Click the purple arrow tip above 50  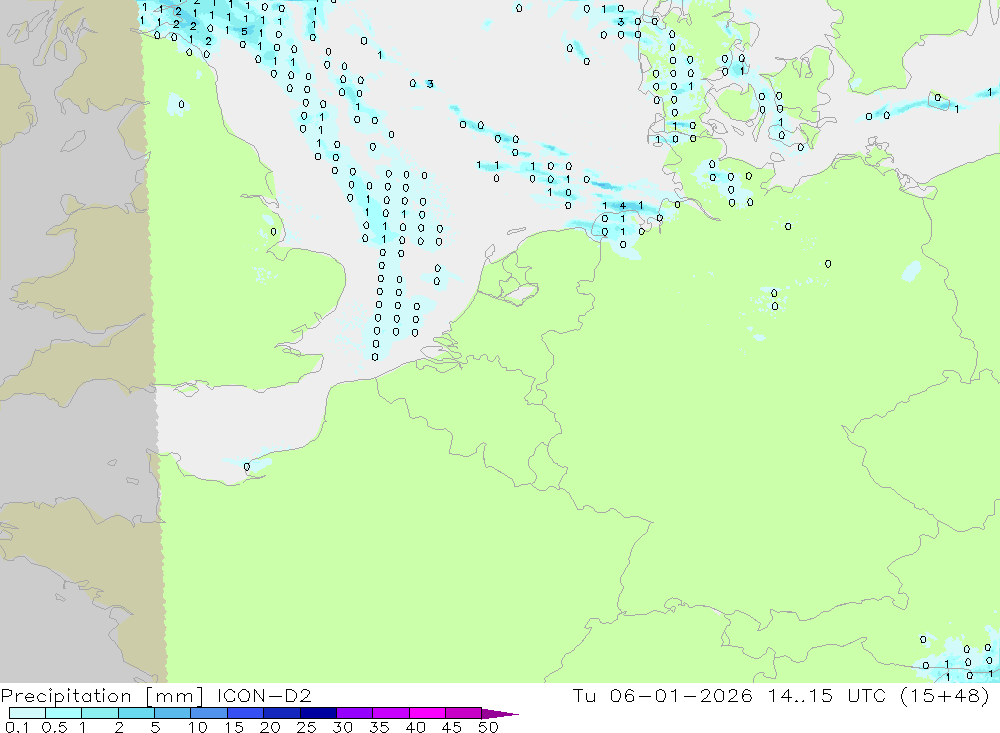coord(501,714)
